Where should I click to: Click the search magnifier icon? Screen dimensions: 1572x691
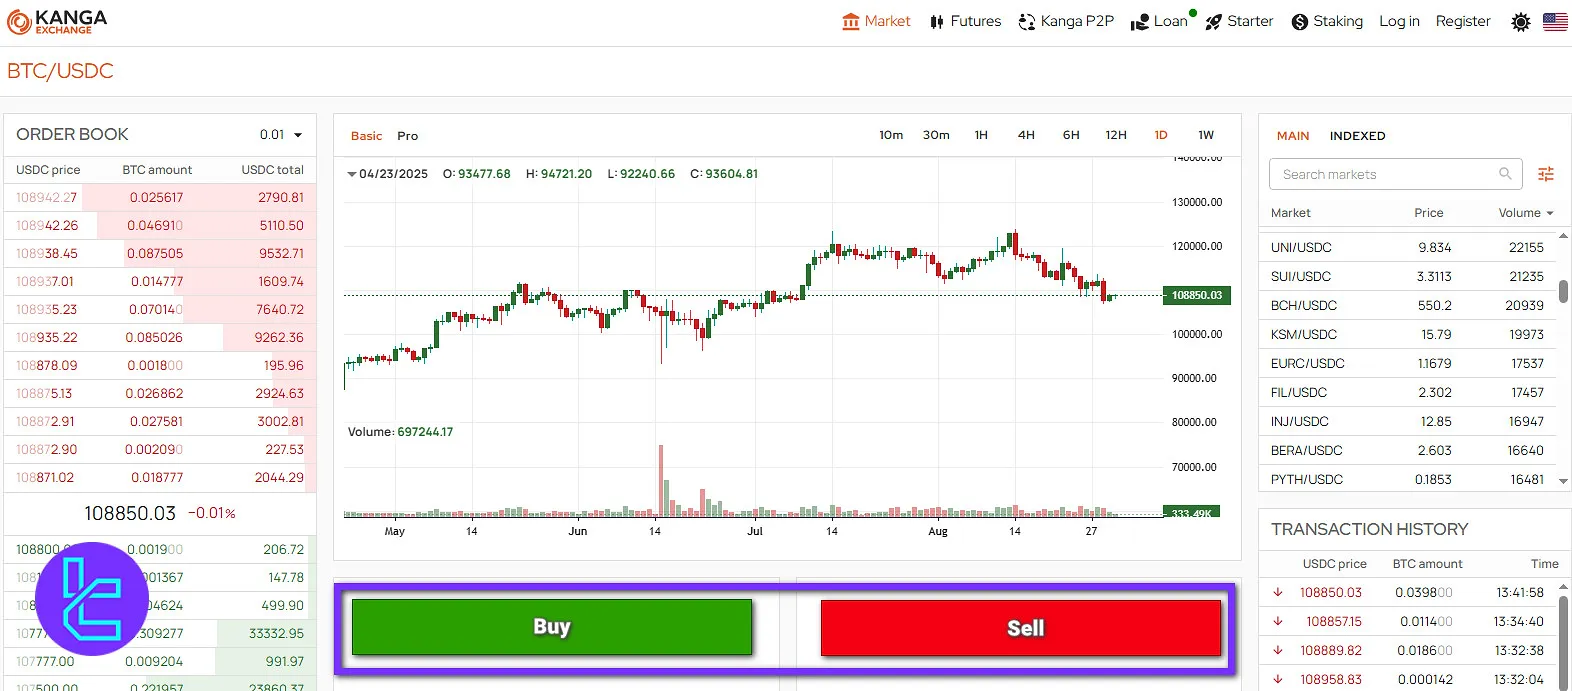click(x=1505, y=174)
